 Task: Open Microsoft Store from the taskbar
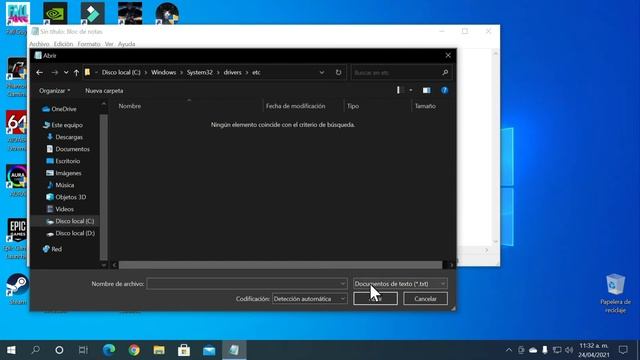pyautogui.click(x=184, y=350)
